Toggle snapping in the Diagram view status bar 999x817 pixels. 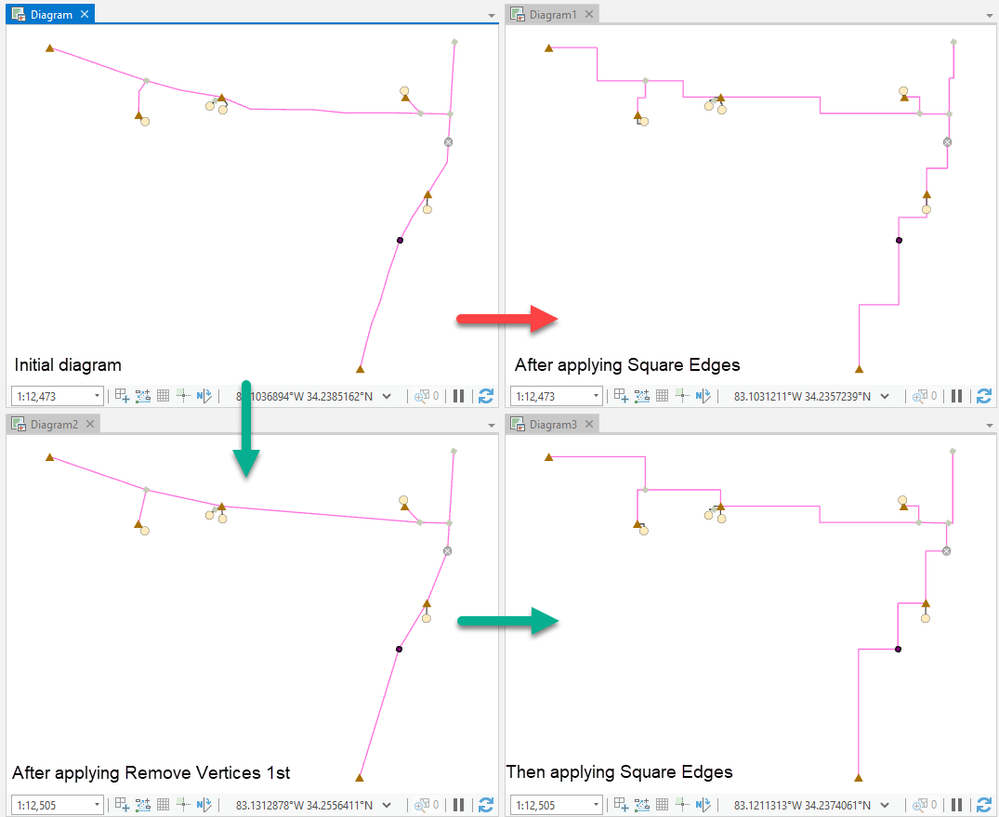click(143, 396)
